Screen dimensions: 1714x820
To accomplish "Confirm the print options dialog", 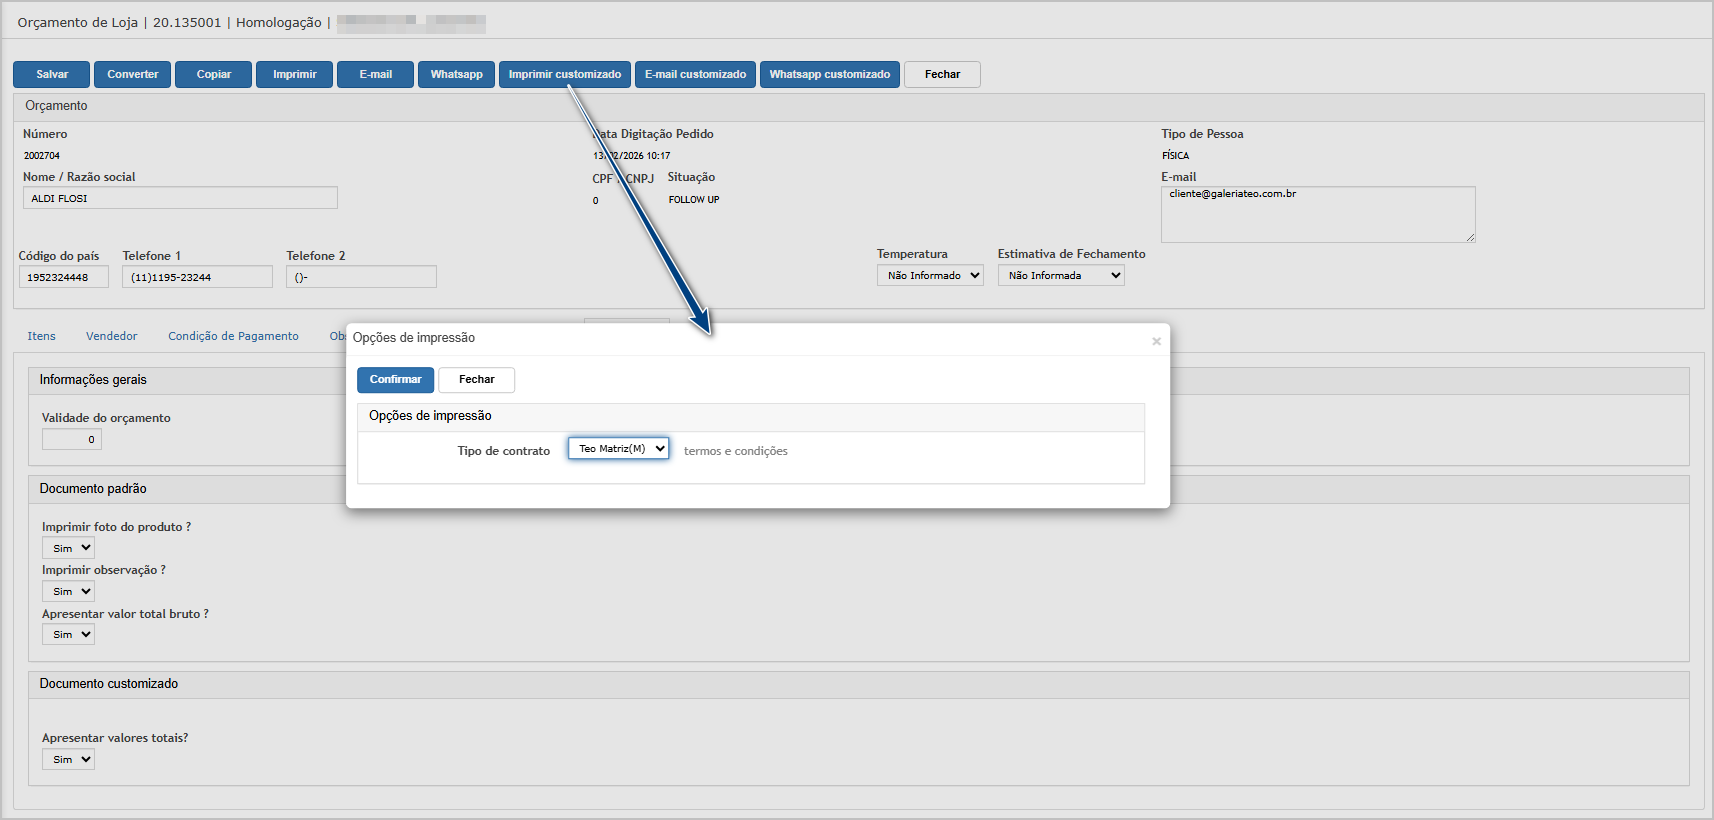I will point(395,380).
